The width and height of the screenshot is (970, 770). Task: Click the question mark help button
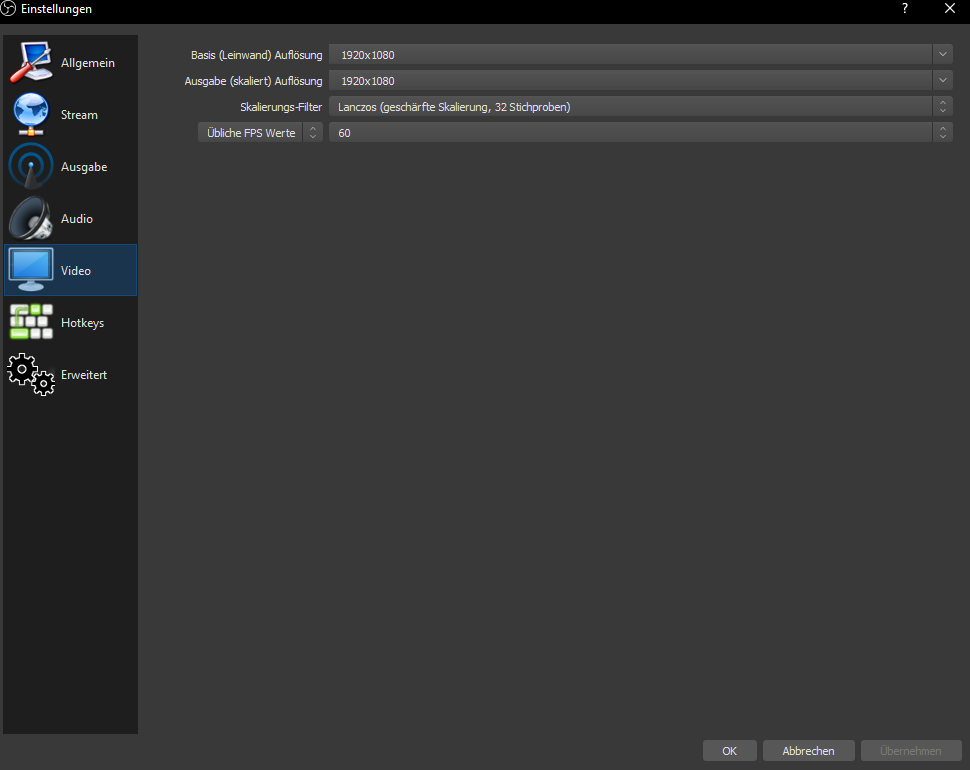(x=905, y=9)
